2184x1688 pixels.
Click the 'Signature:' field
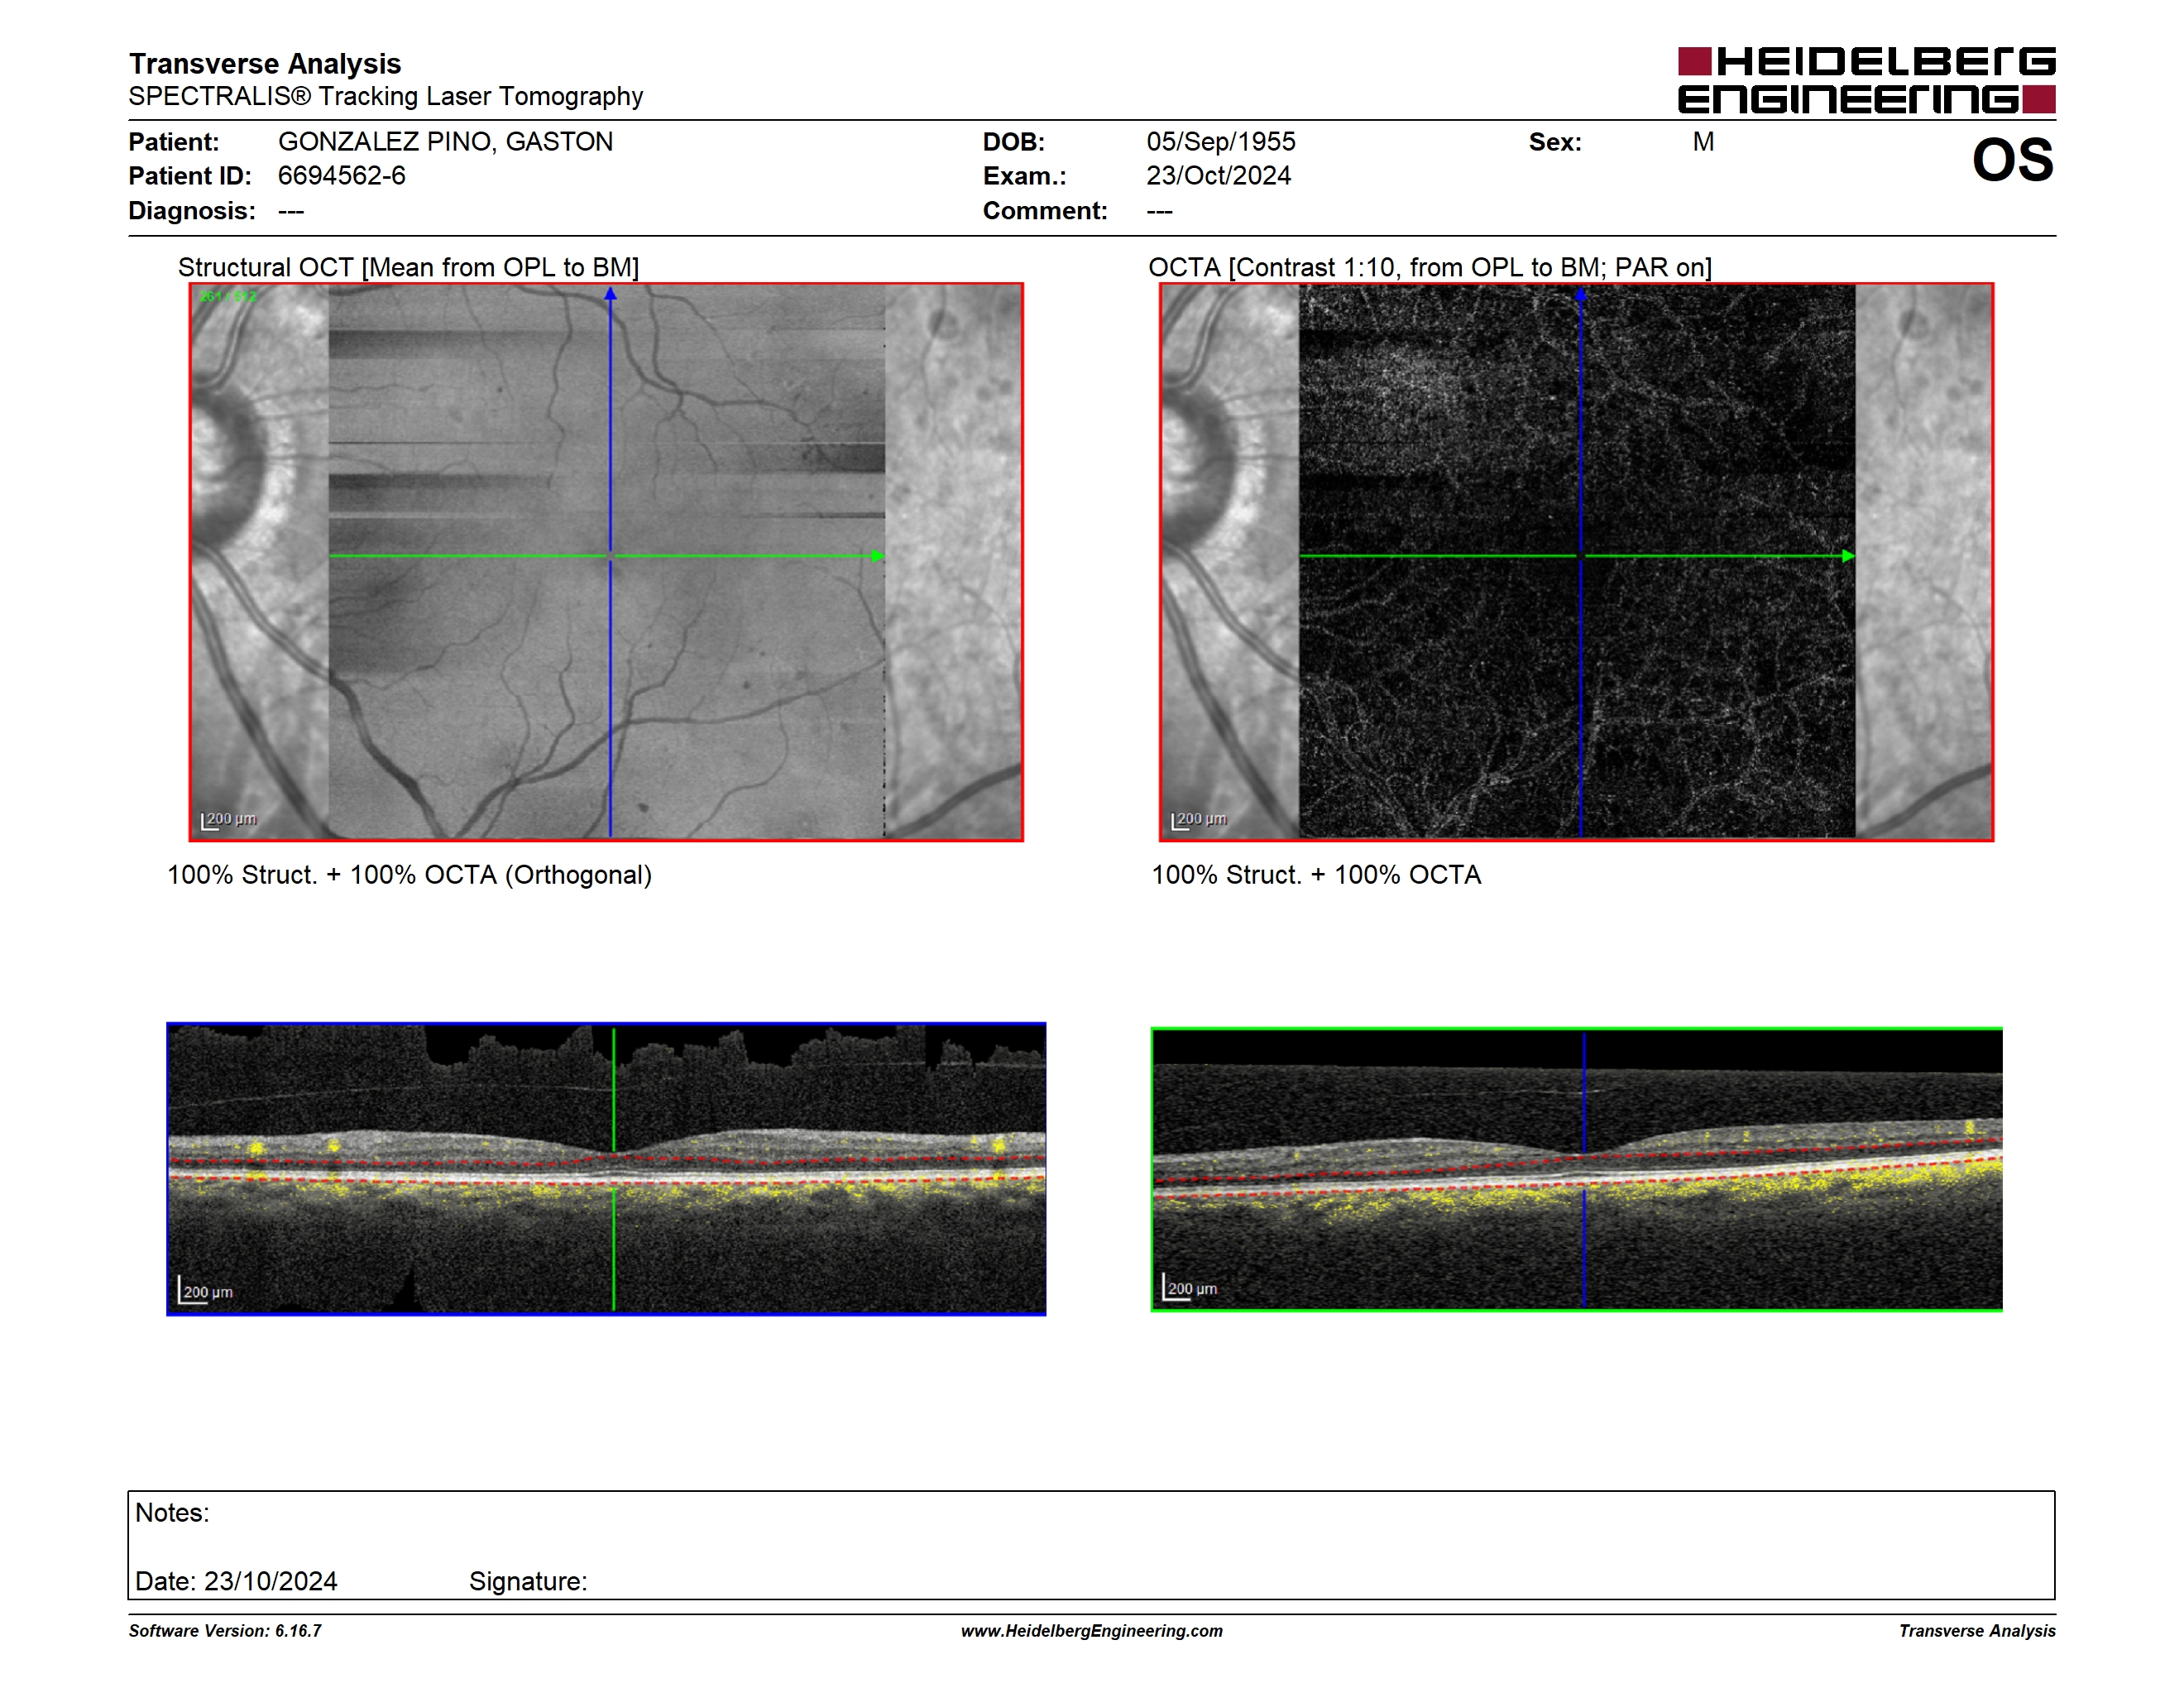pyautogui.click(x=528, y=1582)
